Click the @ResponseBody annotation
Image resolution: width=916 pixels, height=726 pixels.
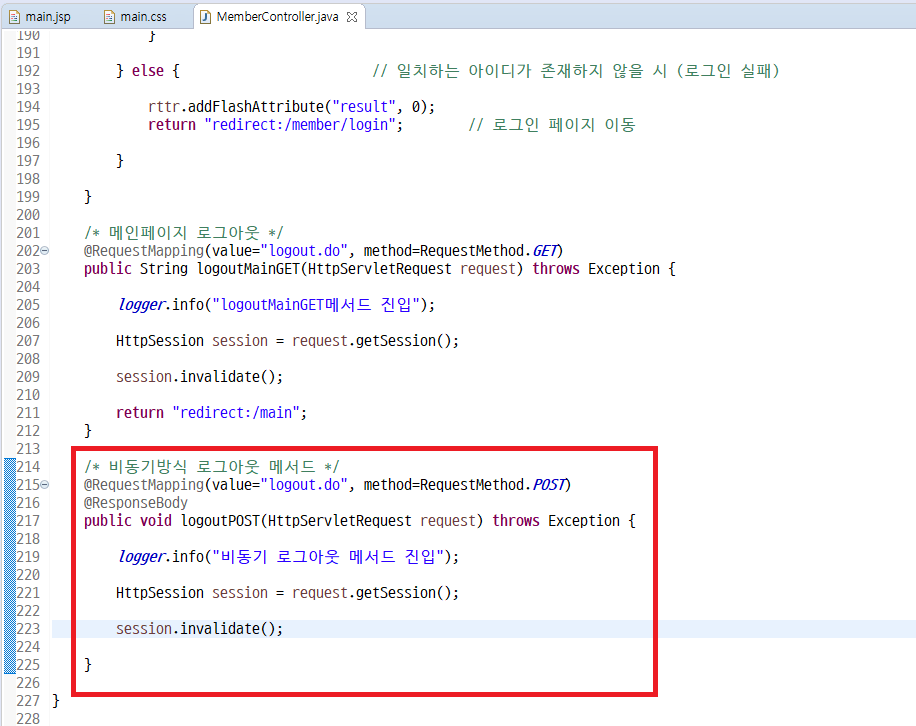136,502
